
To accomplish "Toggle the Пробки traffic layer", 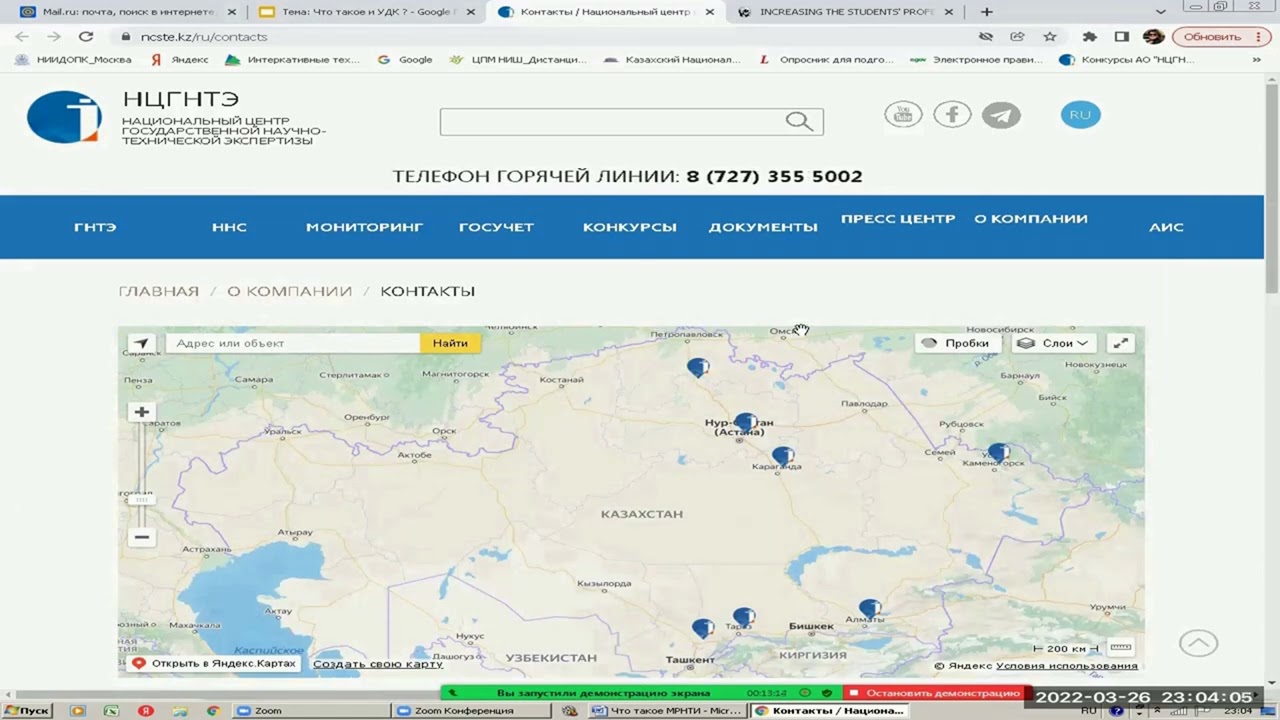I will 956,343.
